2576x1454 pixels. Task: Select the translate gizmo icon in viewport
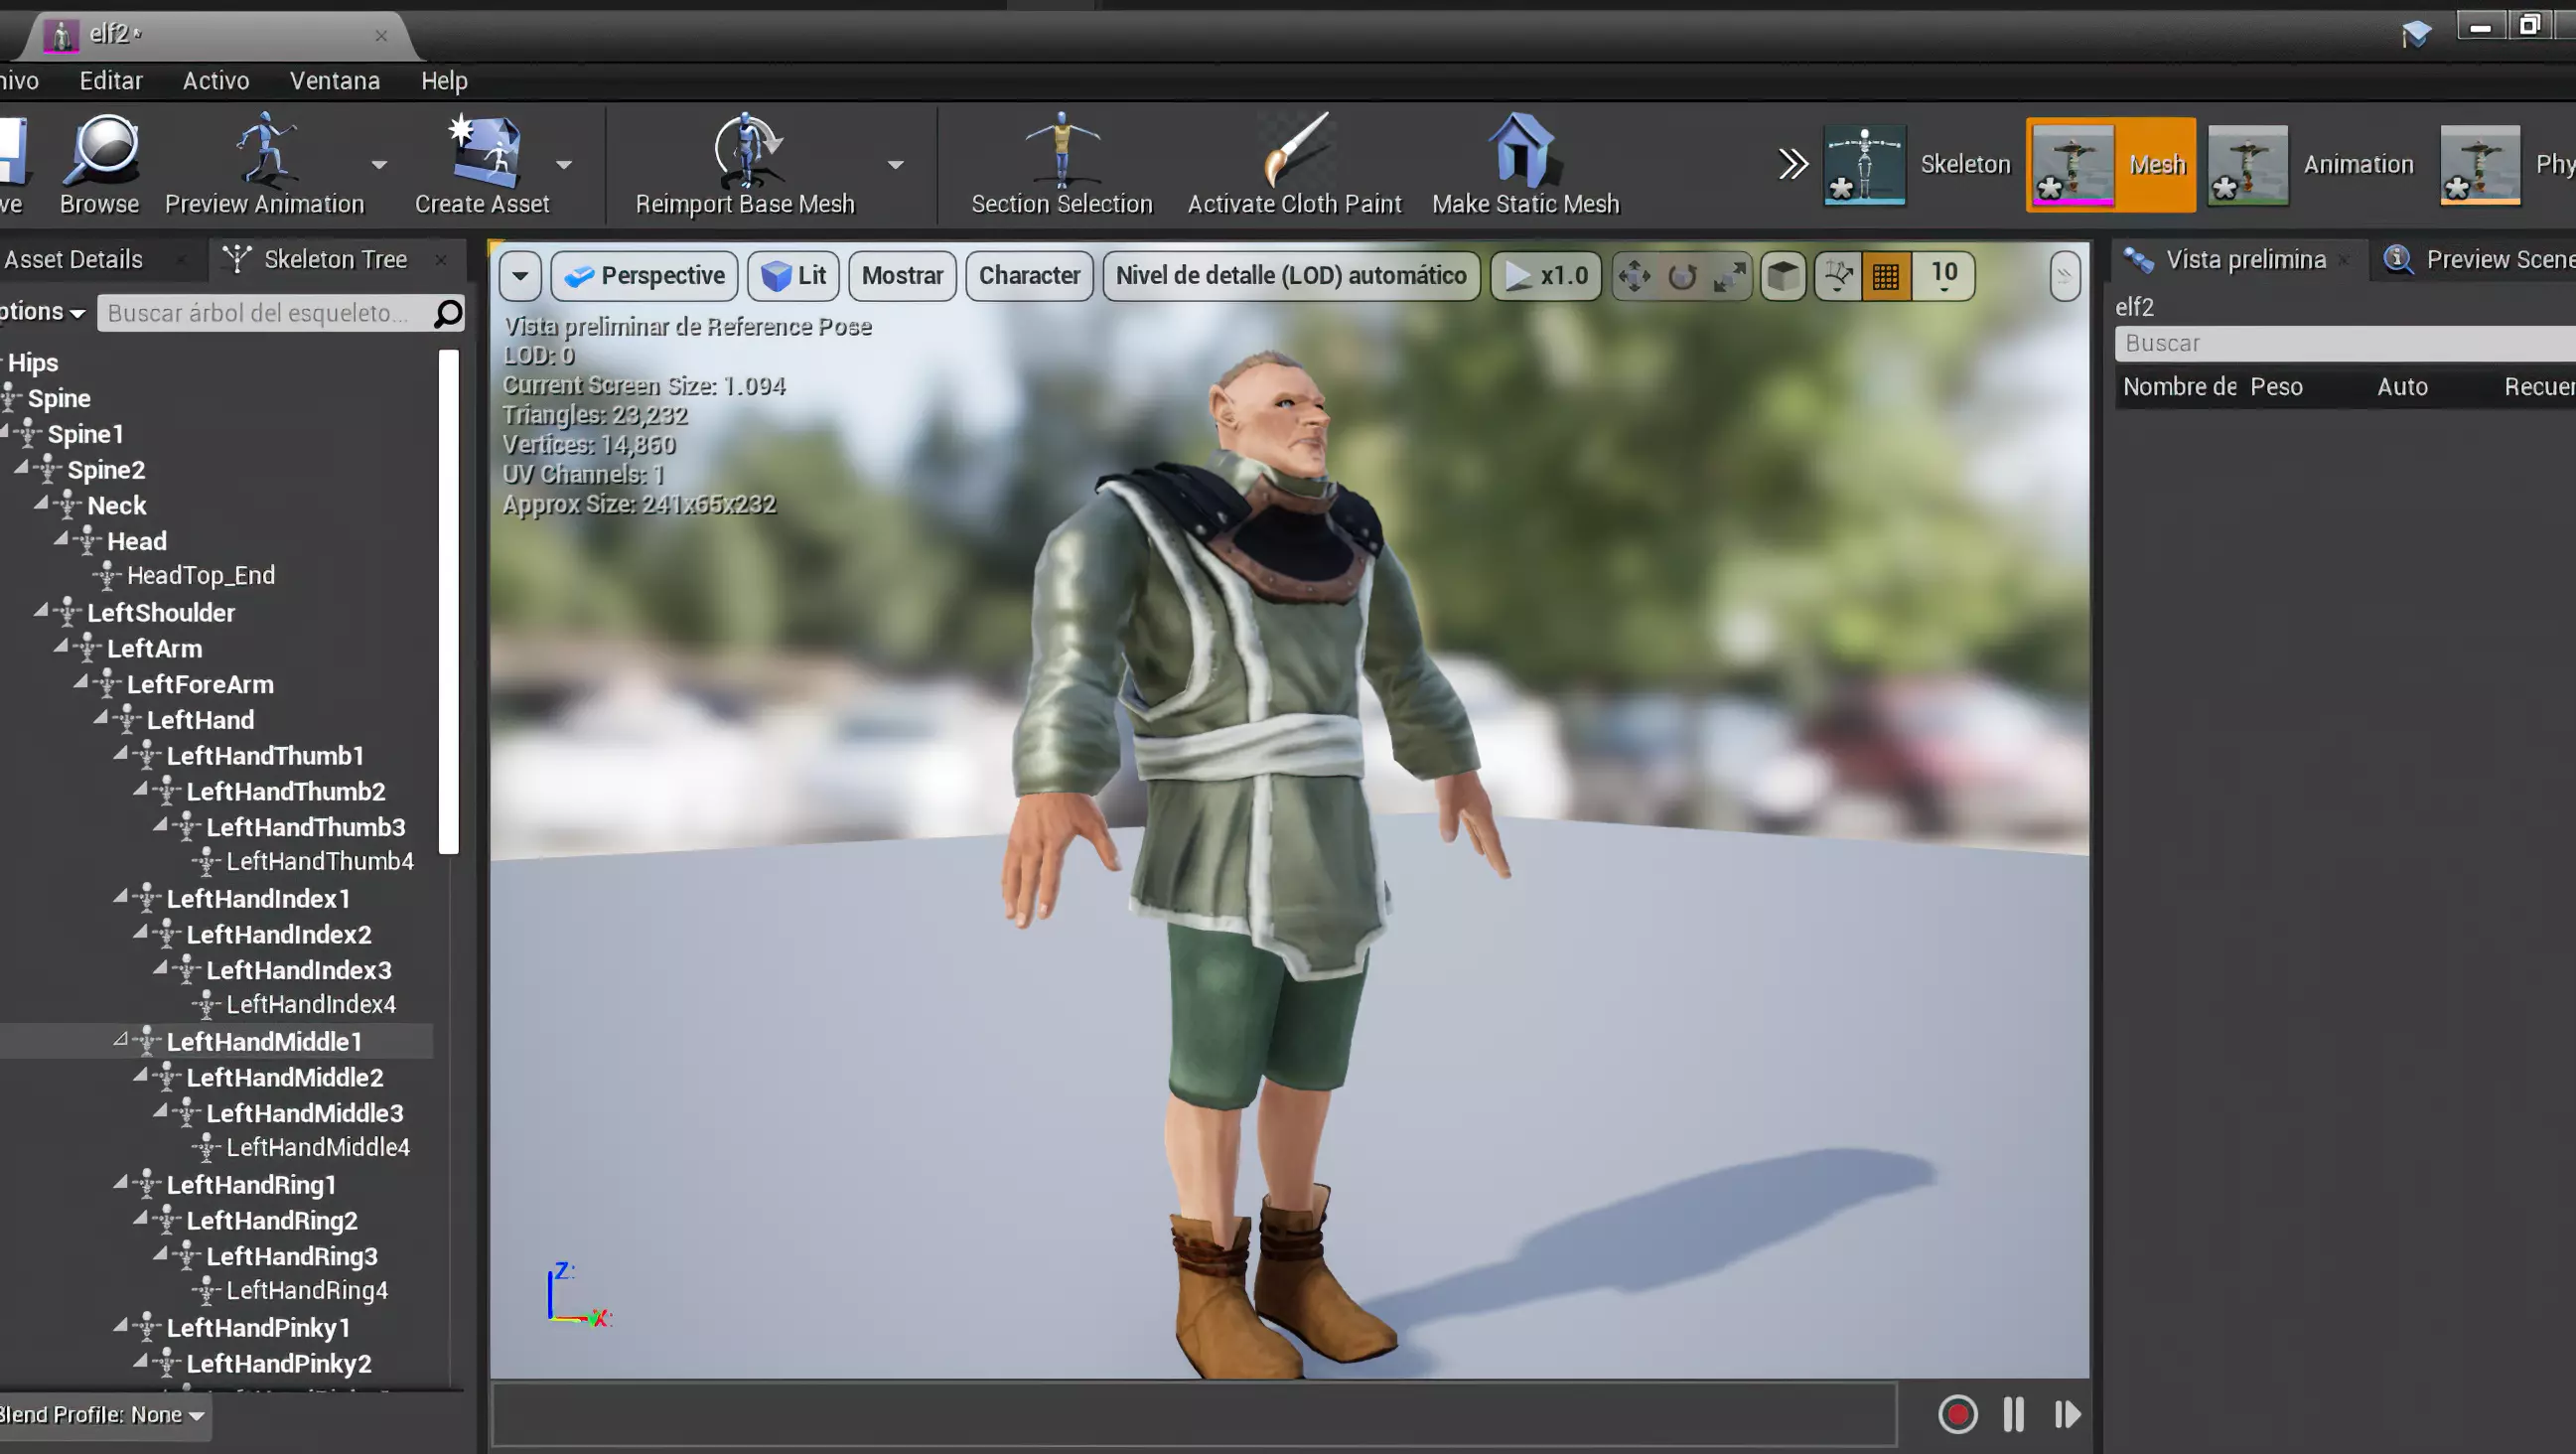[1634, 276]
